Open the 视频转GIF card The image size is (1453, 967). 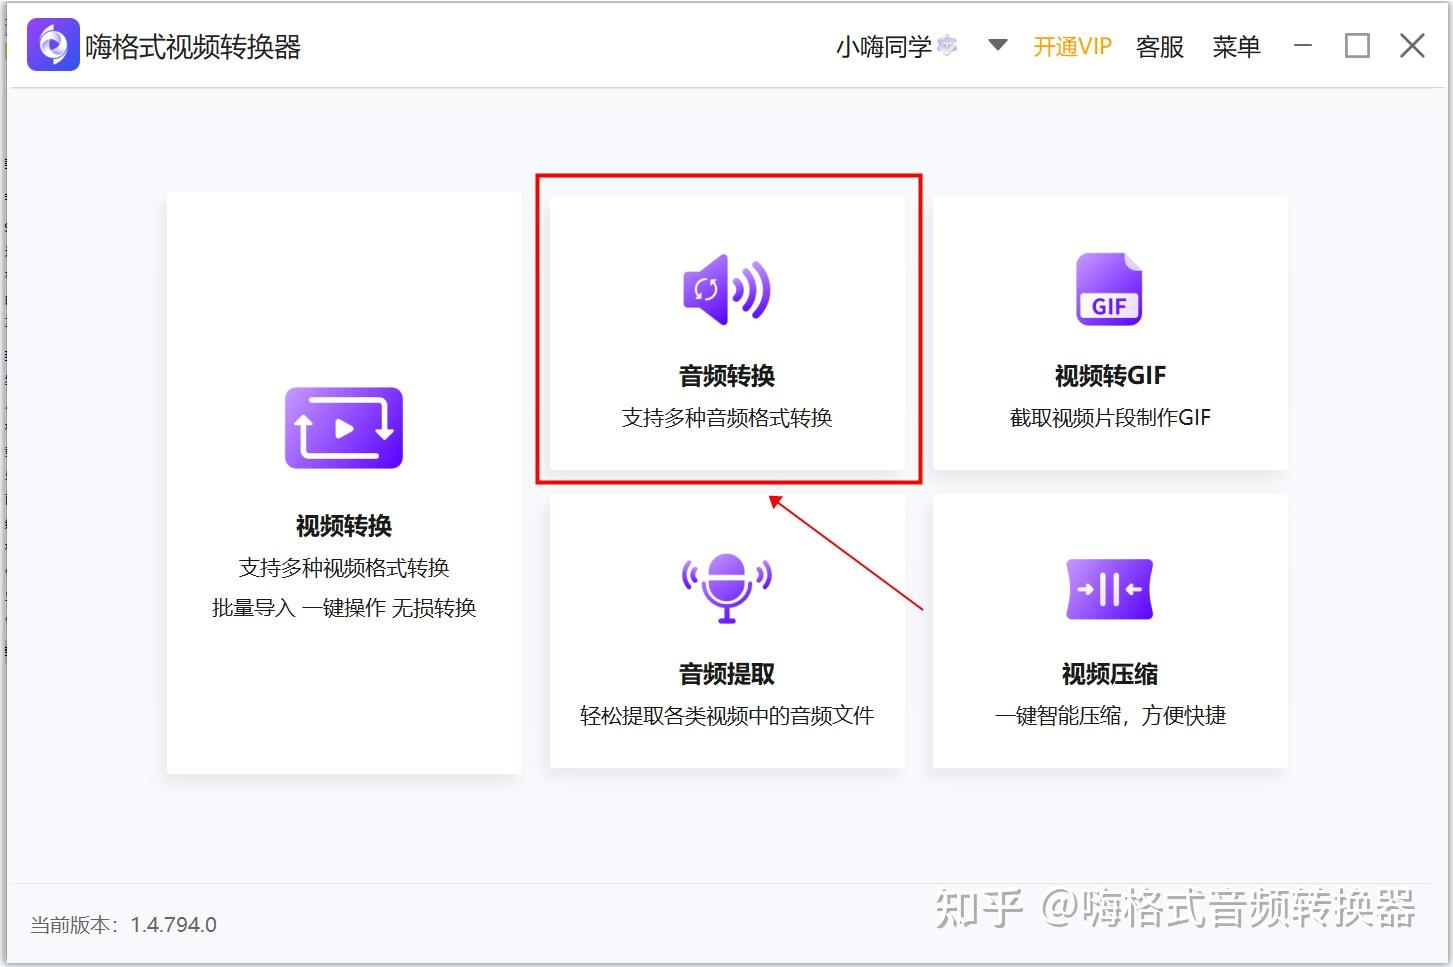pos(1108,335)
